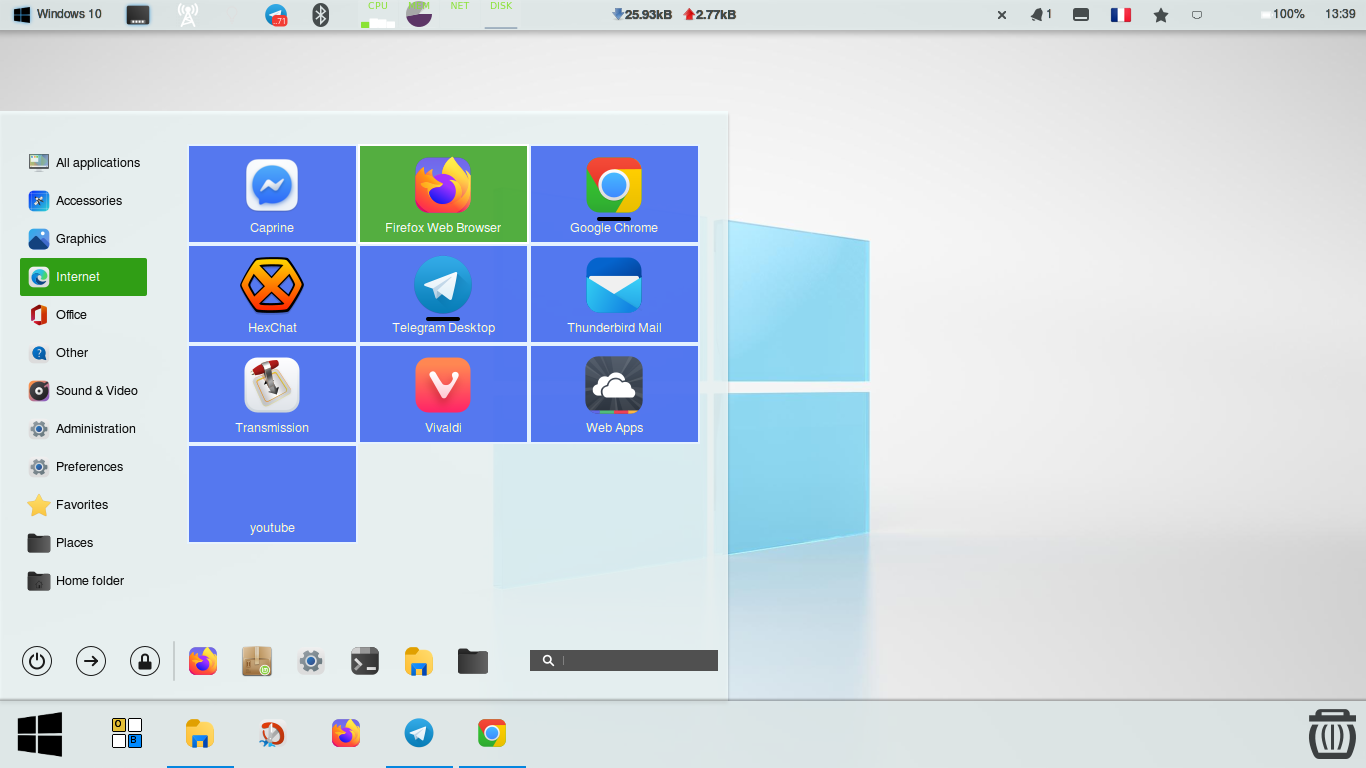Open the Administration category
1366x768 pixels.
(84, 429)
